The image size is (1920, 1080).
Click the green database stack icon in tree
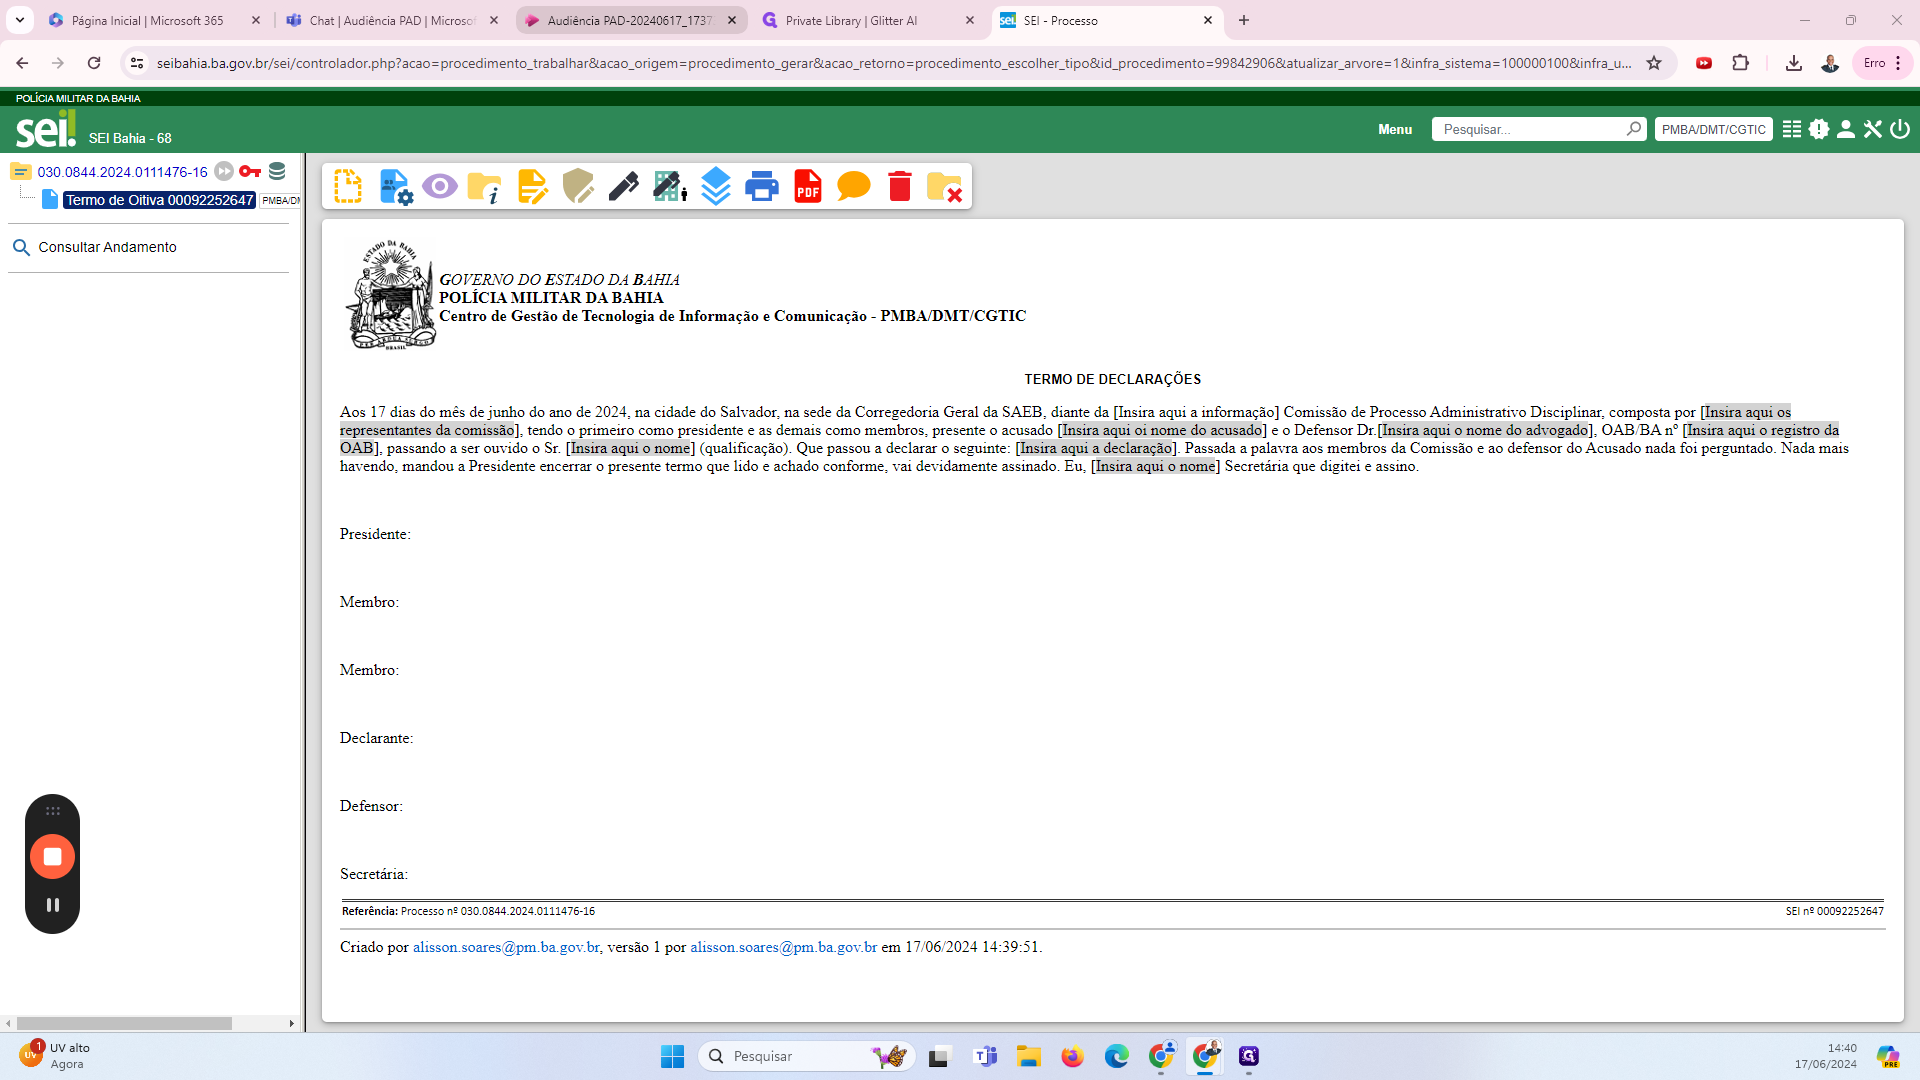coord(277,171)
